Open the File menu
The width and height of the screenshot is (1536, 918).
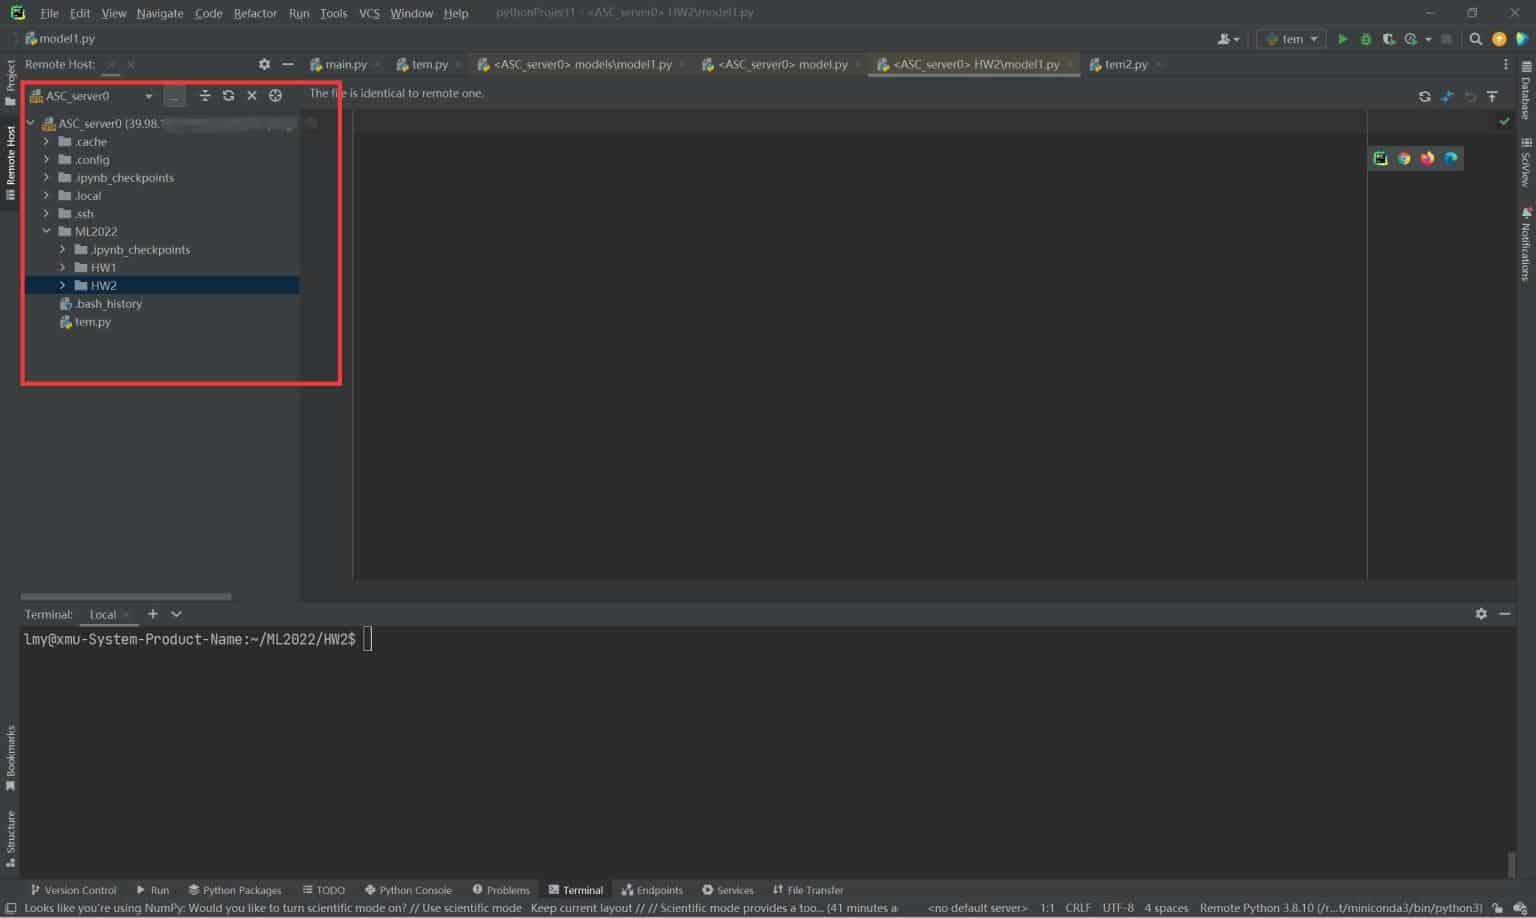click(x=49, y=13)
